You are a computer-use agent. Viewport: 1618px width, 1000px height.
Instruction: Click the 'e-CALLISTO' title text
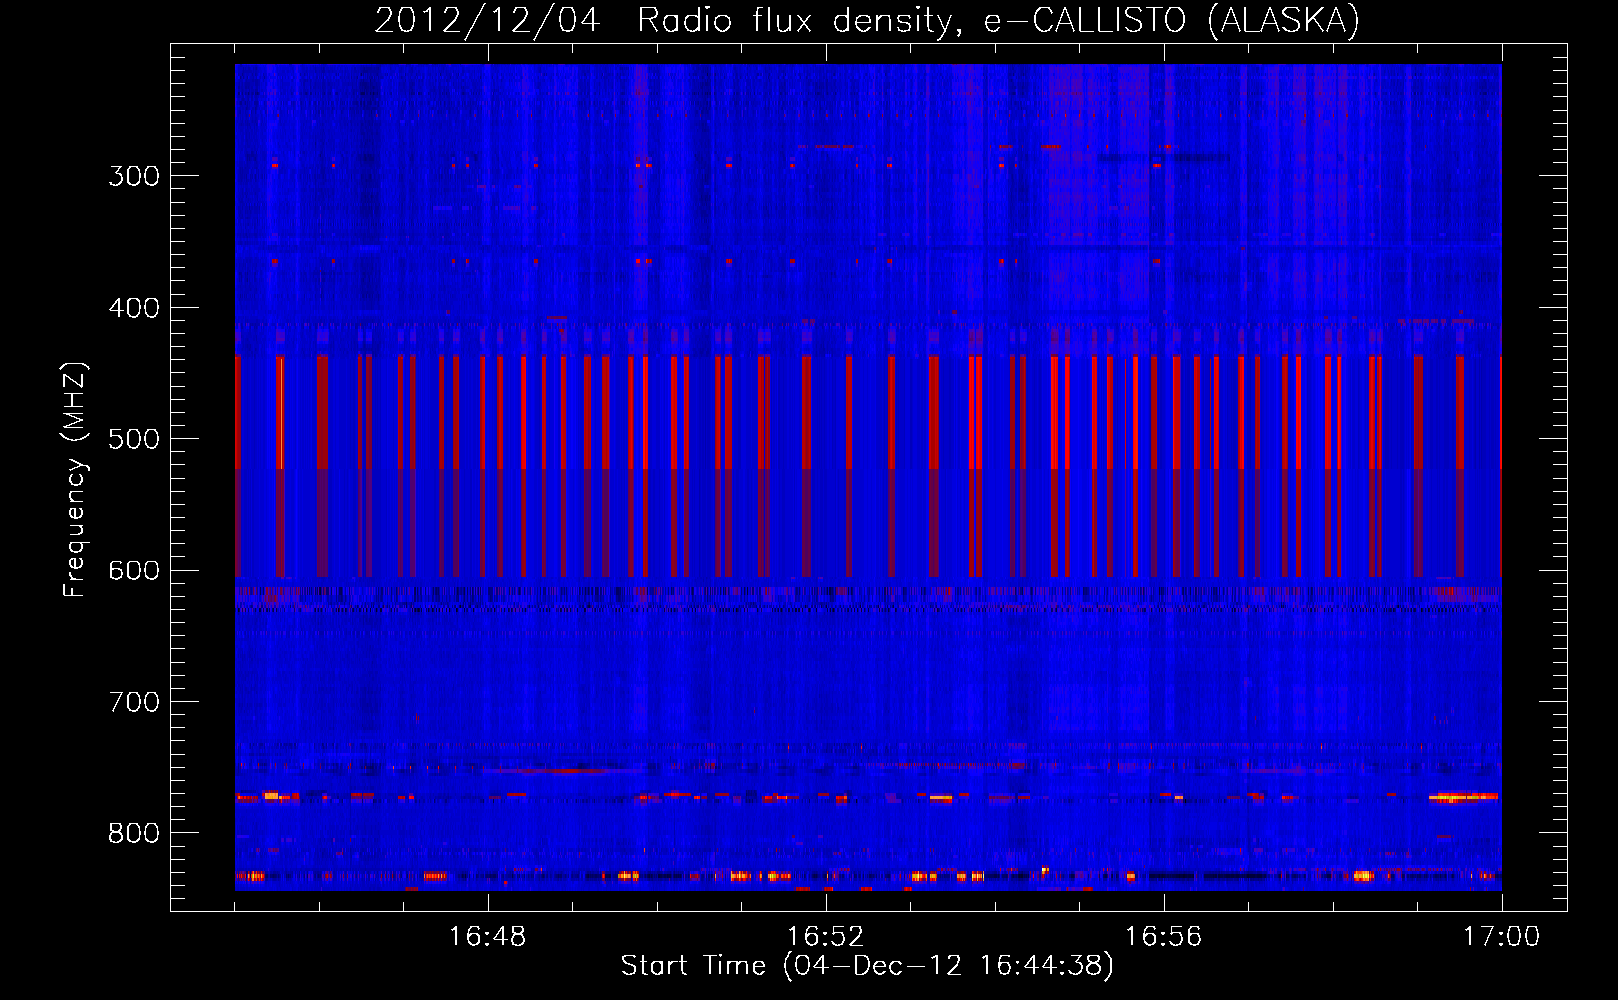point(1085,21)
